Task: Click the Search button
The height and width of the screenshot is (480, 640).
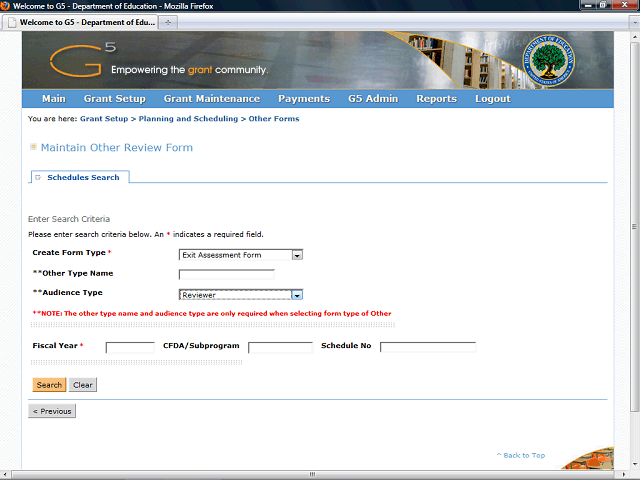Action: [x=49, y=385]
